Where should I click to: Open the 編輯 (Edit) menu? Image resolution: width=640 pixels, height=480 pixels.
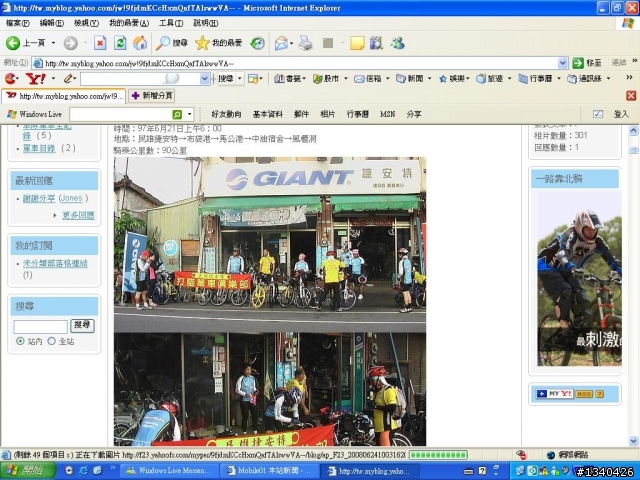click(x=52, y=23)
